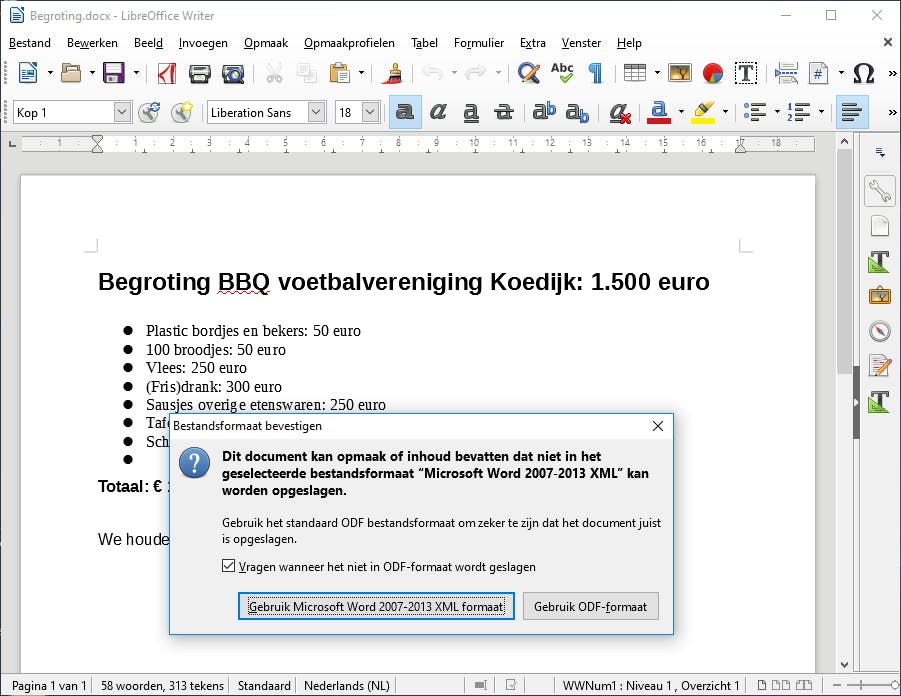The width and height of the screenshot is (901, 696).
Task: Click Gebruik ODF-formaat button
Action: click(x=590, y=606)
